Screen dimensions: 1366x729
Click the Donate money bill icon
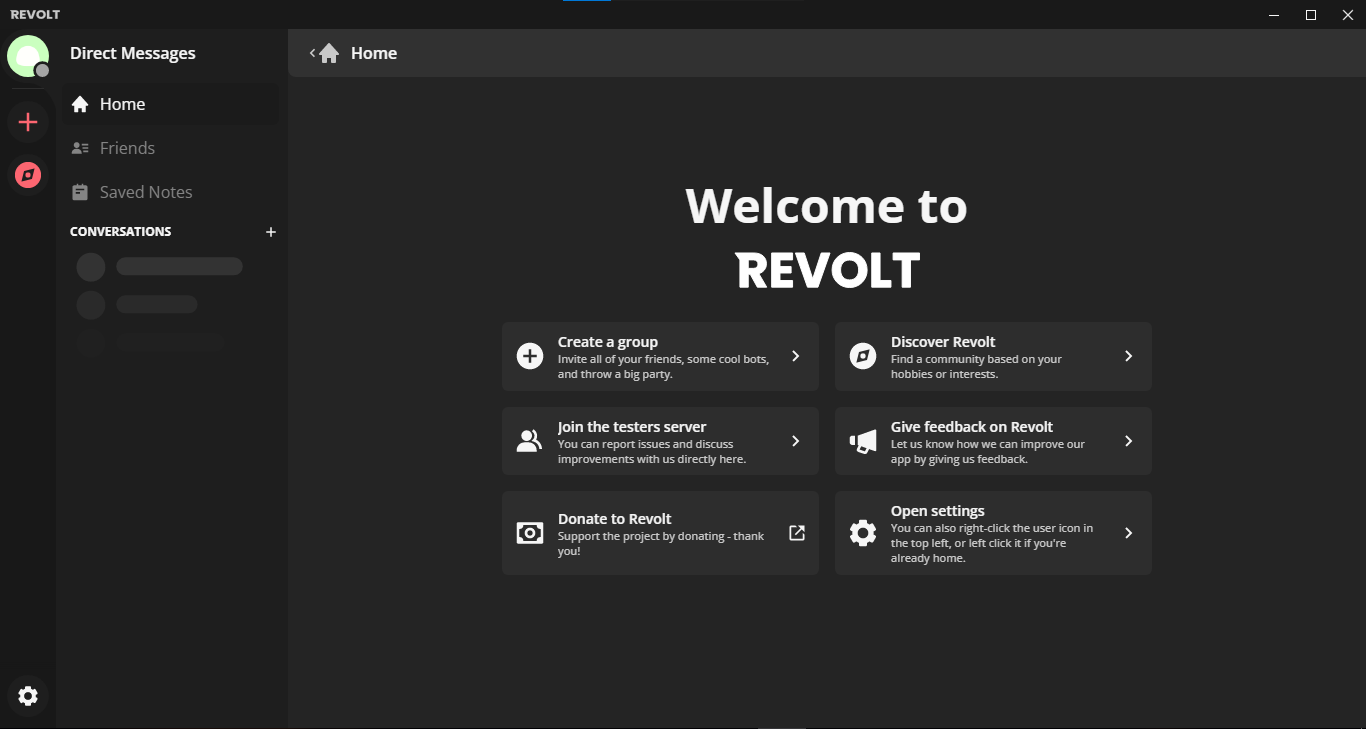530,533
